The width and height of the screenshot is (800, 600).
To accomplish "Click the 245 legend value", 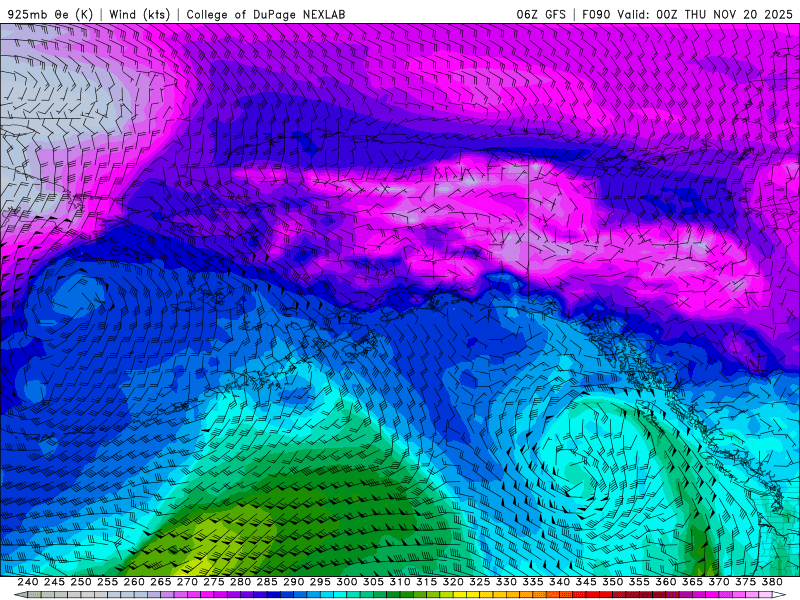I will tap(55, 582).
